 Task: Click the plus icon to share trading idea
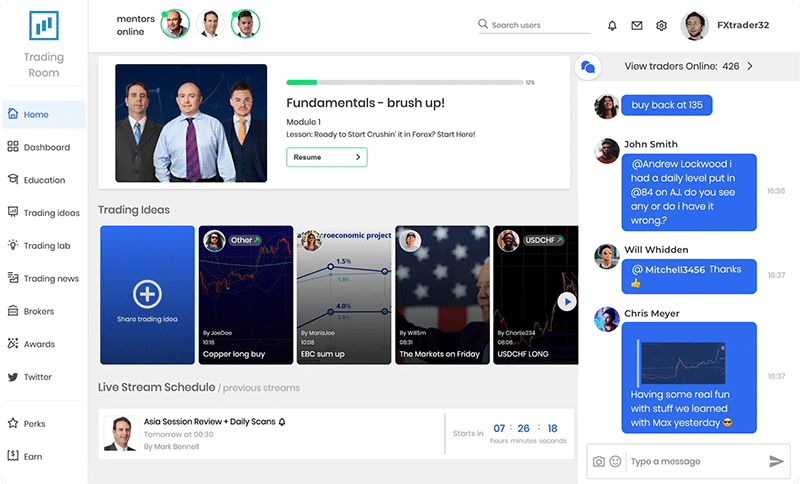147,293
